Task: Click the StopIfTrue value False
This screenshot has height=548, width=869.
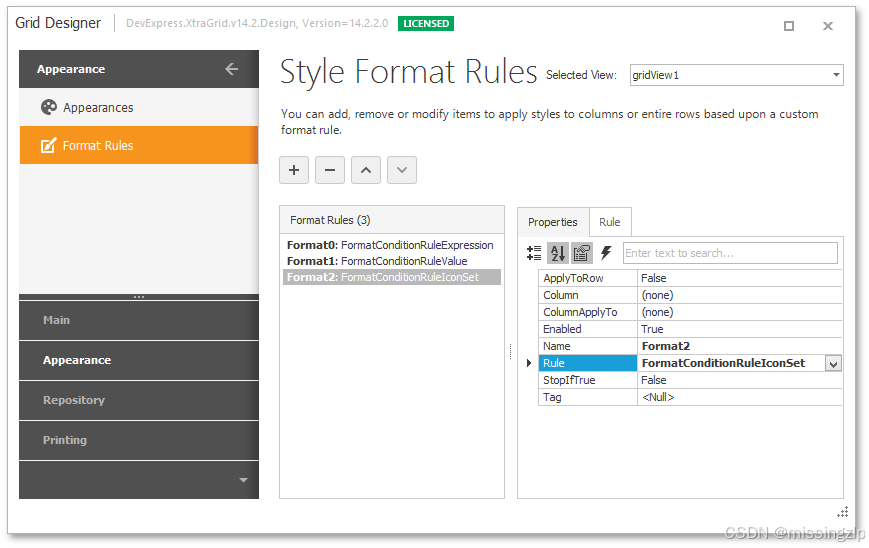Action: pyautogui.click(x=653, y=380)
